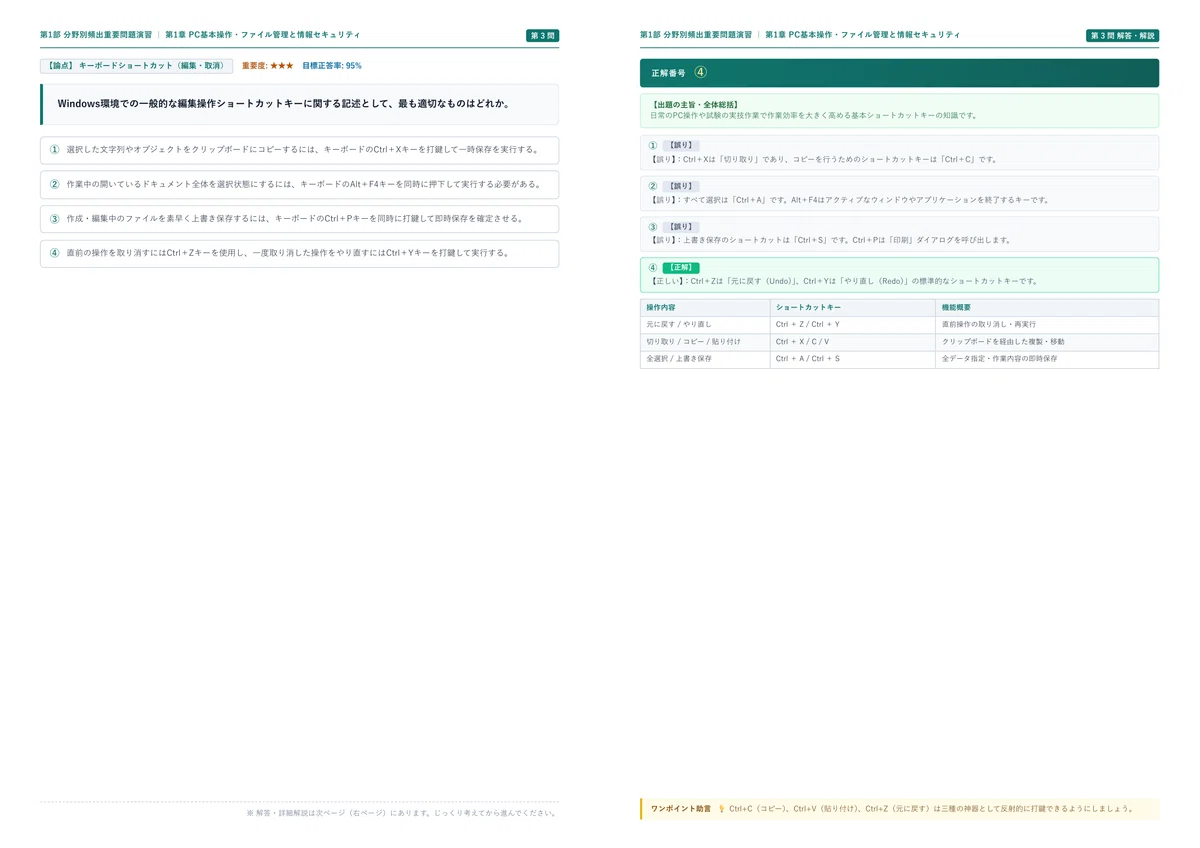This screenshot has height=848, width=1200.
Task: Click the footer note starting ※ 解答・詳細解説は次ページ
Action: click(x=401, y=813)
